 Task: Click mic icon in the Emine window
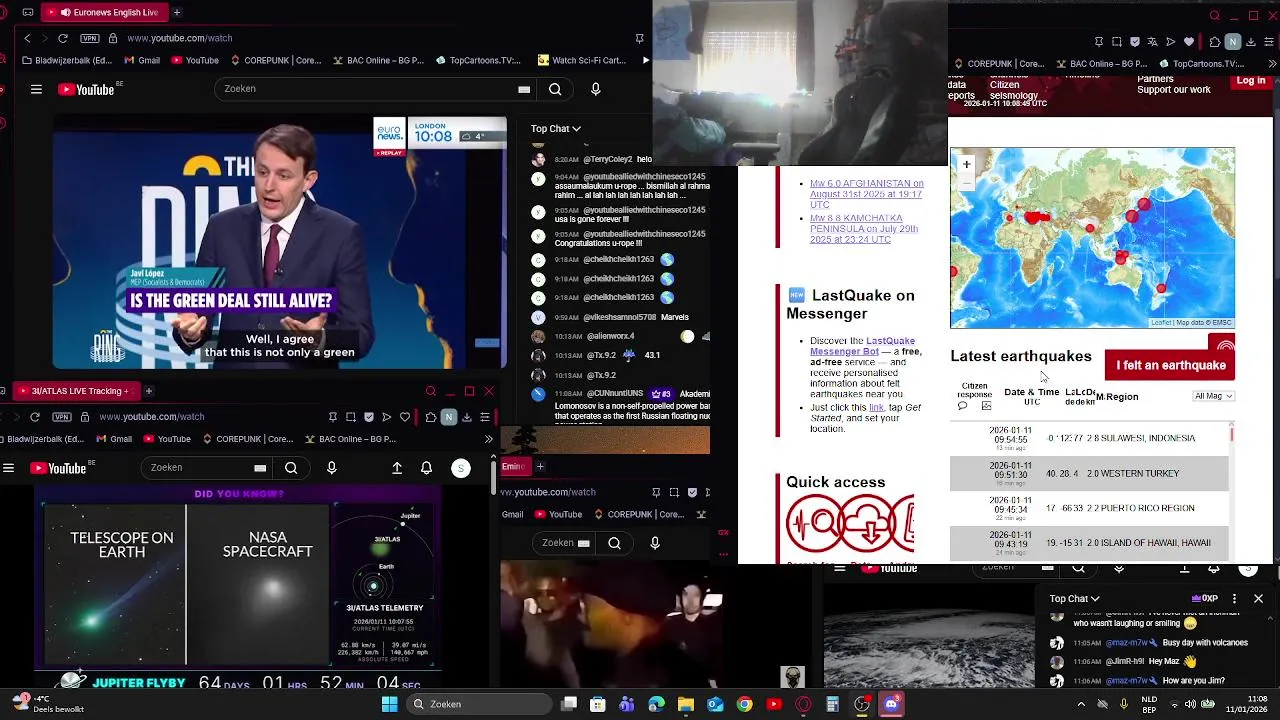pyautogui.click(x=655, y=543)
